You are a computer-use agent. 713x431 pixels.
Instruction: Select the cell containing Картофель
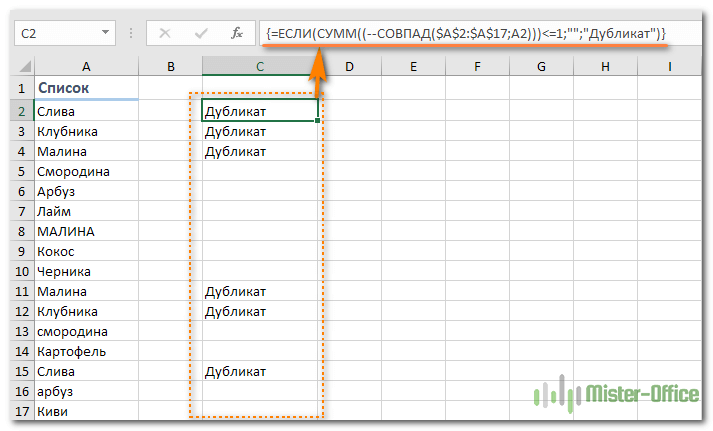[86, 351]
